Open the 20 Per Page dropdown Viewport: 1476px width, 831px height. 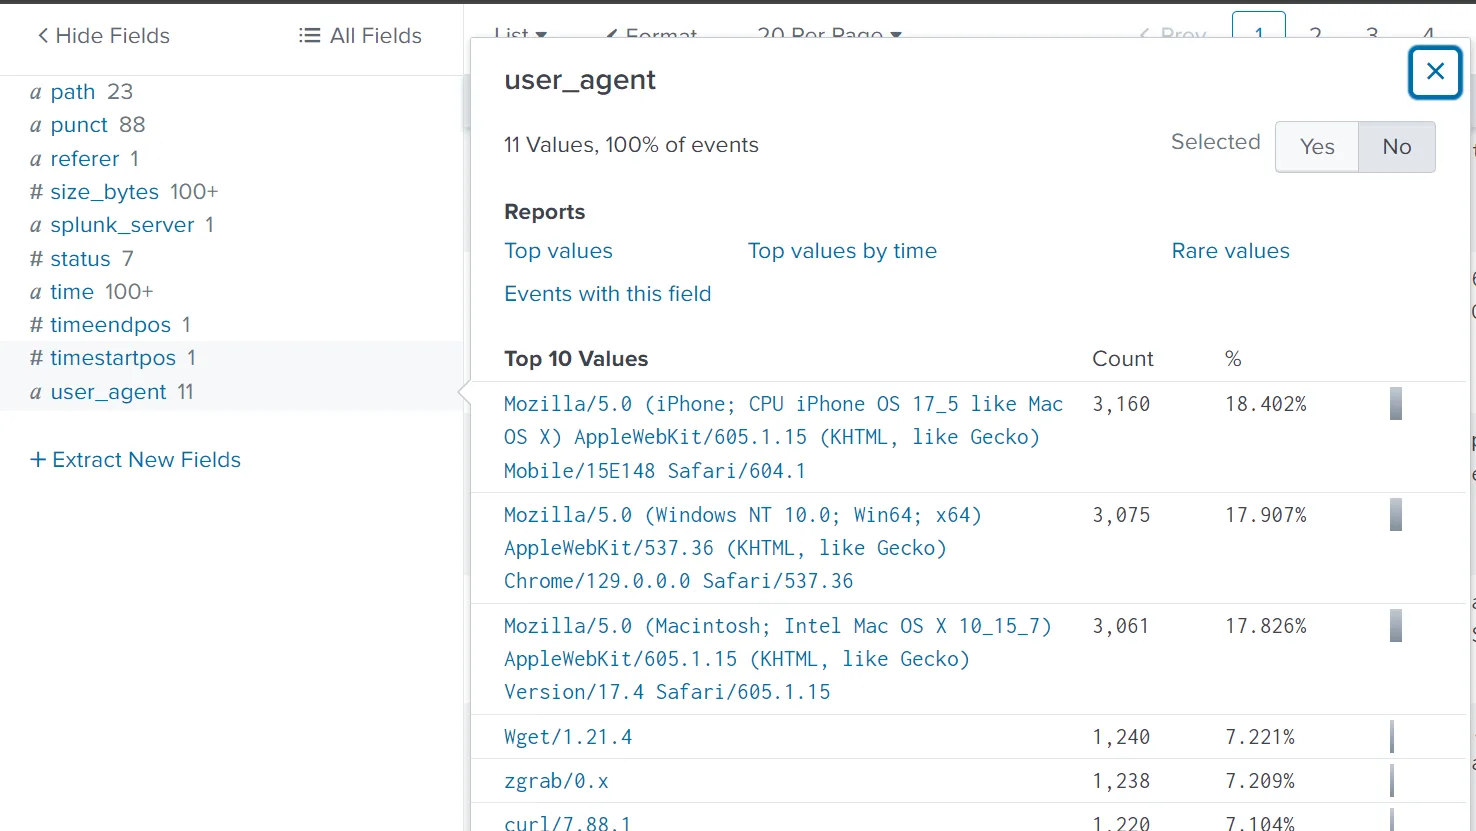point(830,32)
